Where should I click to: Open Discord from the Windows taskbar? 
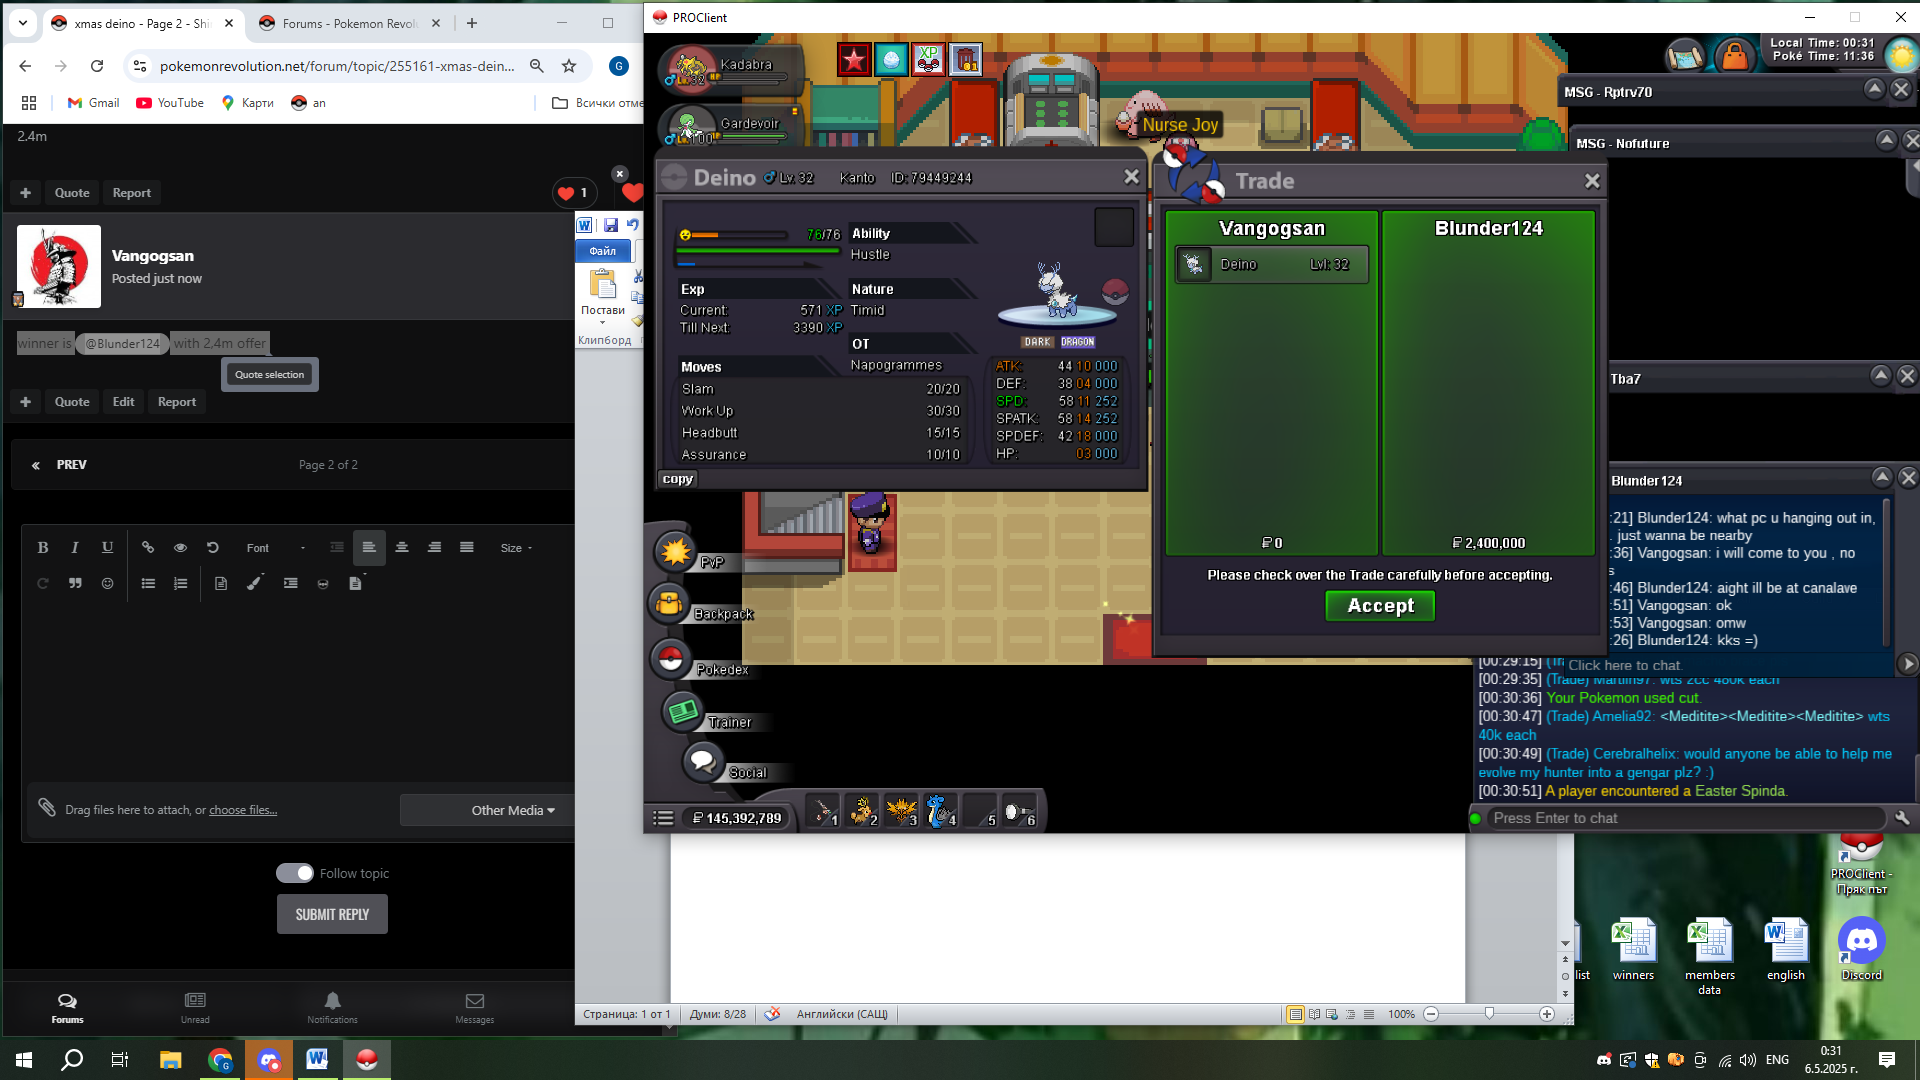pos(269,1059)
